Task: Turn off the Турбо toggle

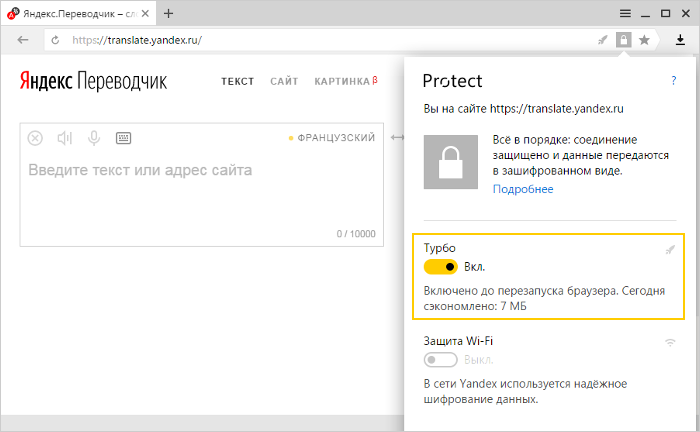Action: [441, 267]
